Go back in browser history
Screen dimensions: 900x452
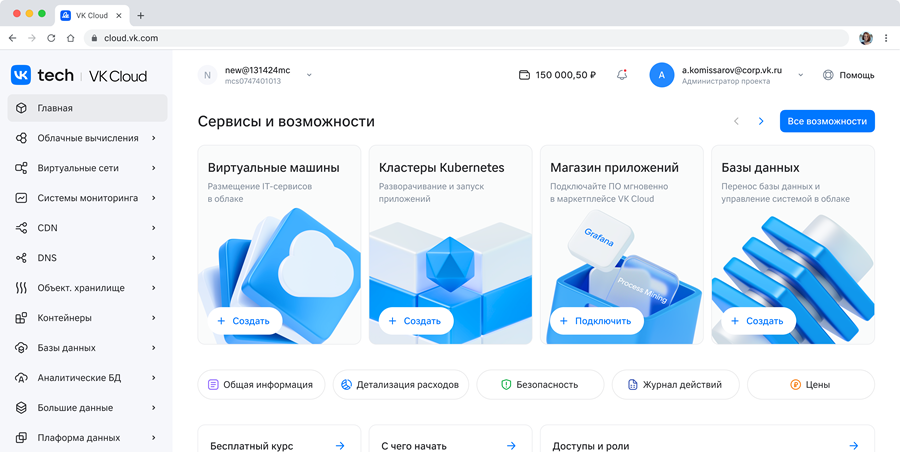[13, 38]
